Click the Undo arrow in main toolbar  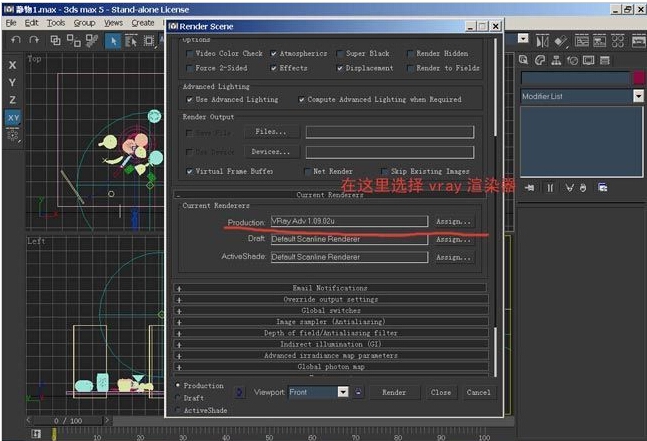click(16, 40)
